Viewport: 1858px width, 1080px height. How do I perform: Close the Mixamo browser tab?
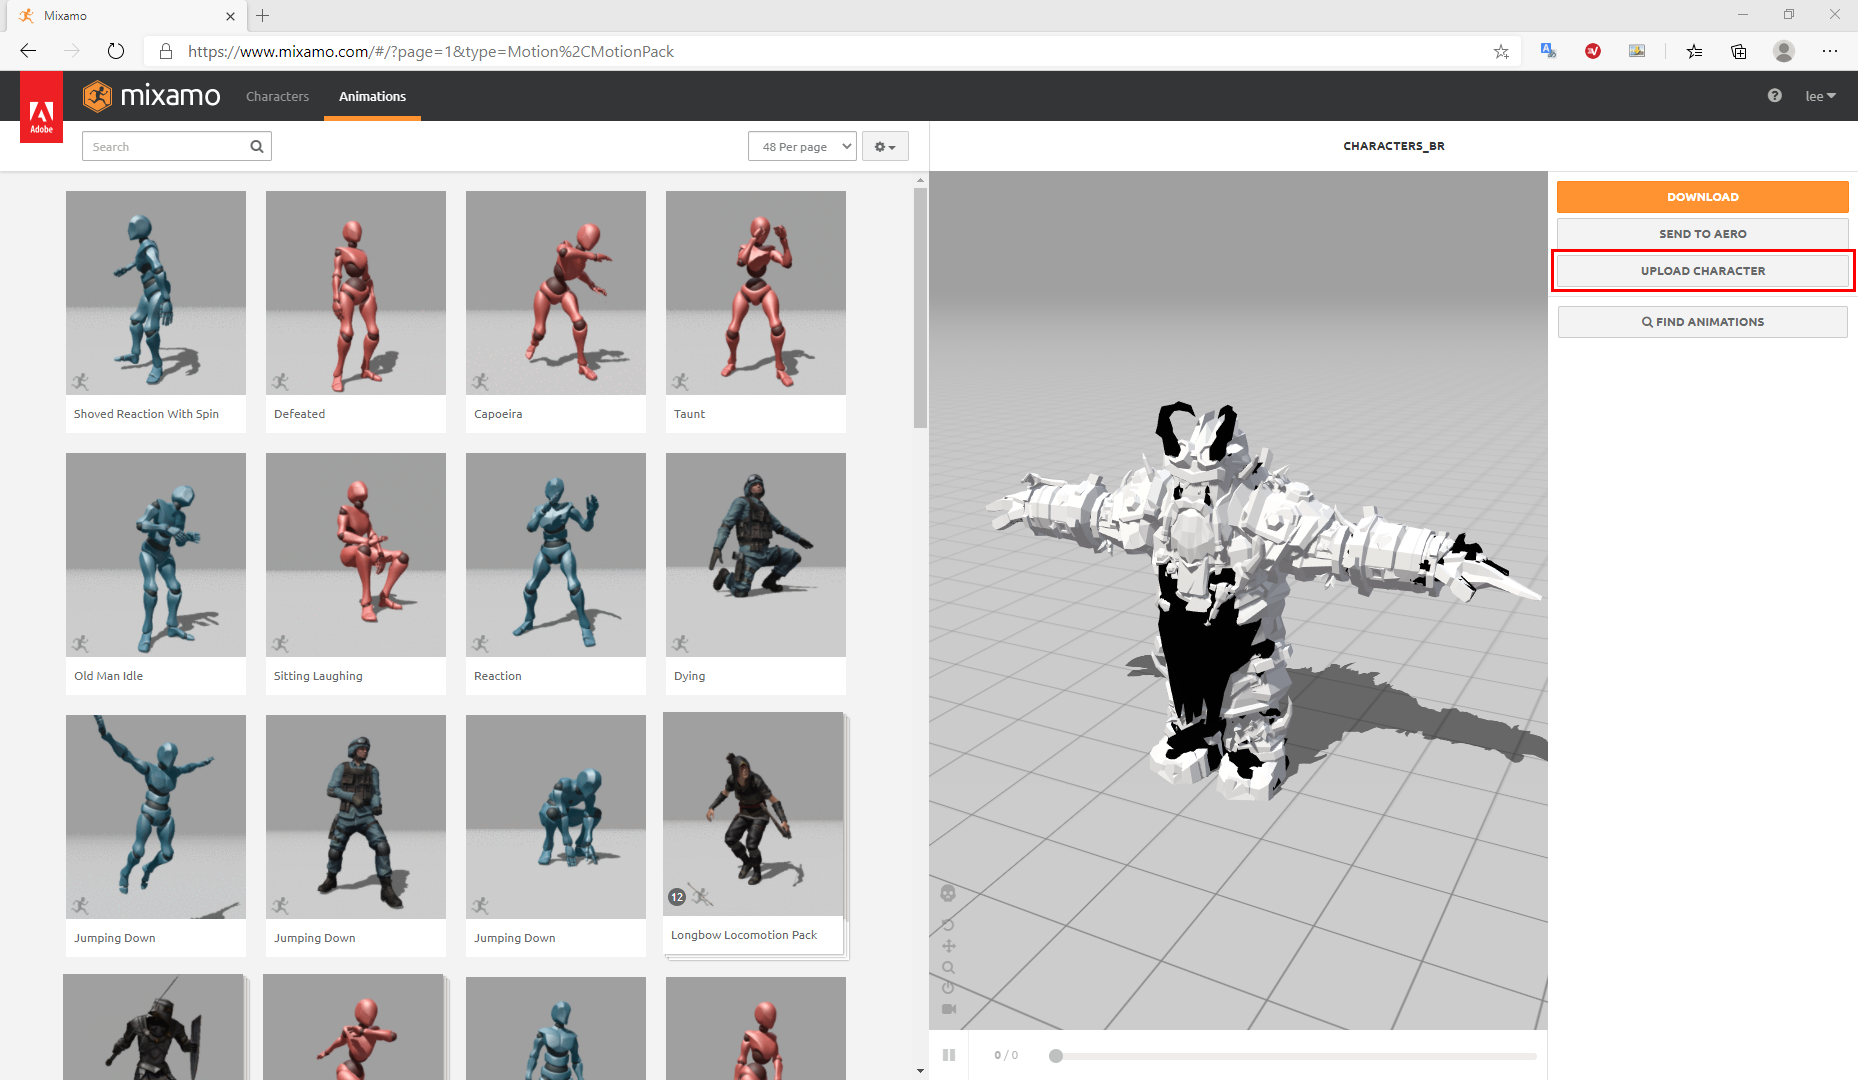pos(231,16)
